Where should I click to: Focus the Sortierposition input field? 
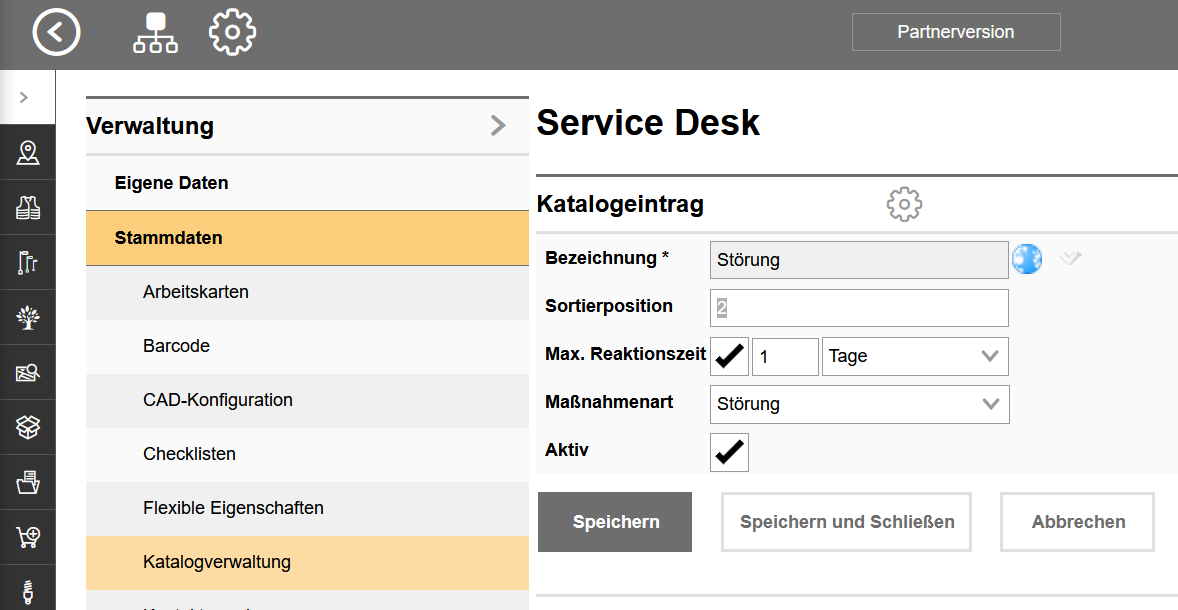(859, 308)
